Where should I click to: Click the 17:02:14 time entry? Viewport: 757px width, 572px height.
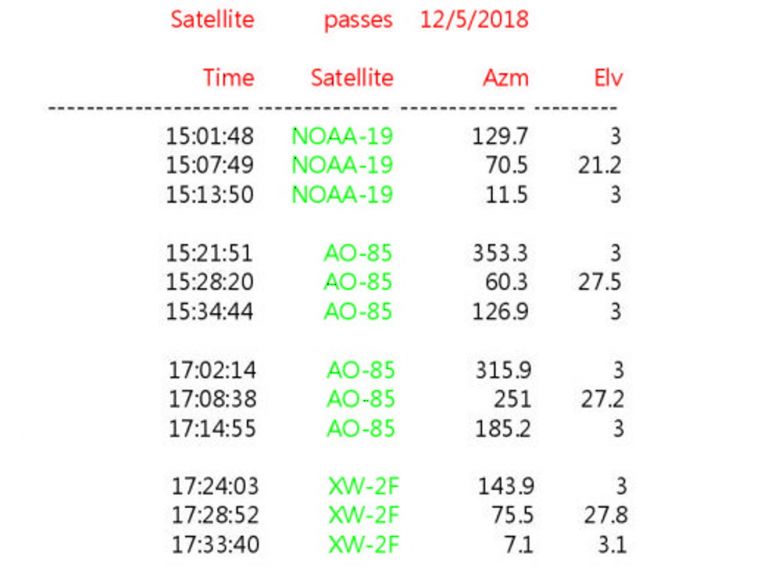click(212, 369)
